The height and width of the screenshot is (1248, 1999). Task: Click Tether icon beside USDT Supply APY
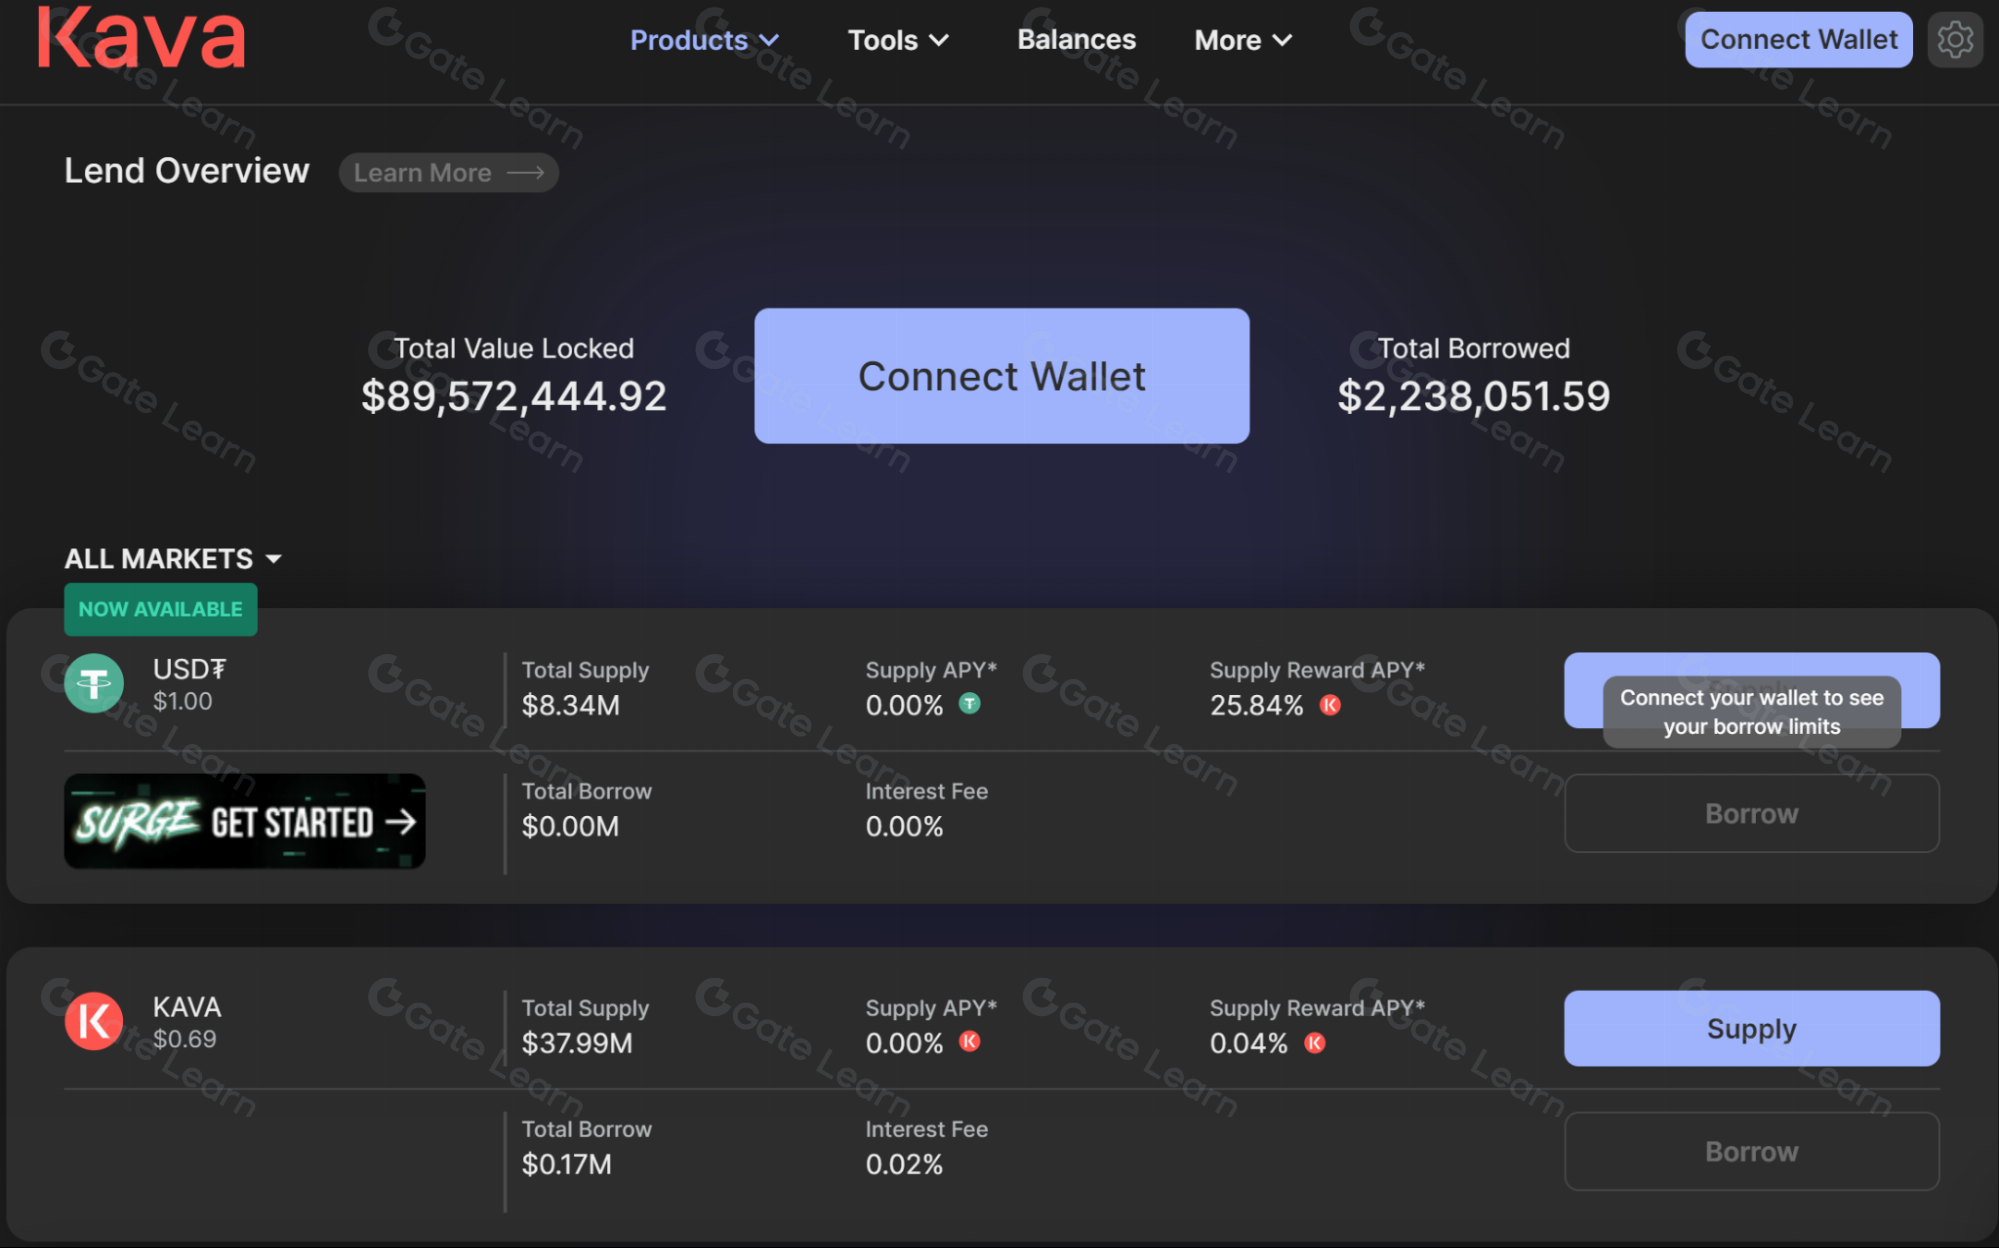(969, 704)
